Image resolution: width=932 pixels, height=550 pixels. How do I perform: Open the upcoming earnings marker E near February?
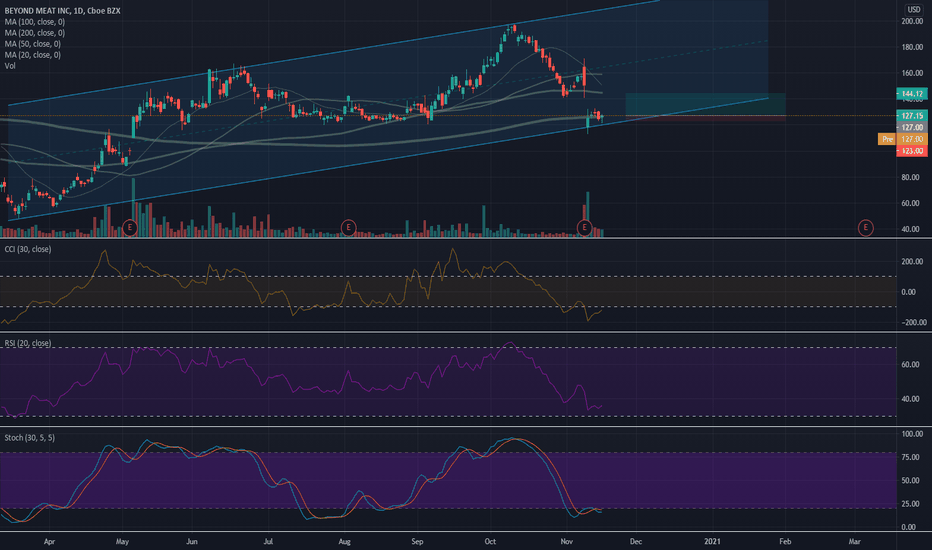(865, 227)
